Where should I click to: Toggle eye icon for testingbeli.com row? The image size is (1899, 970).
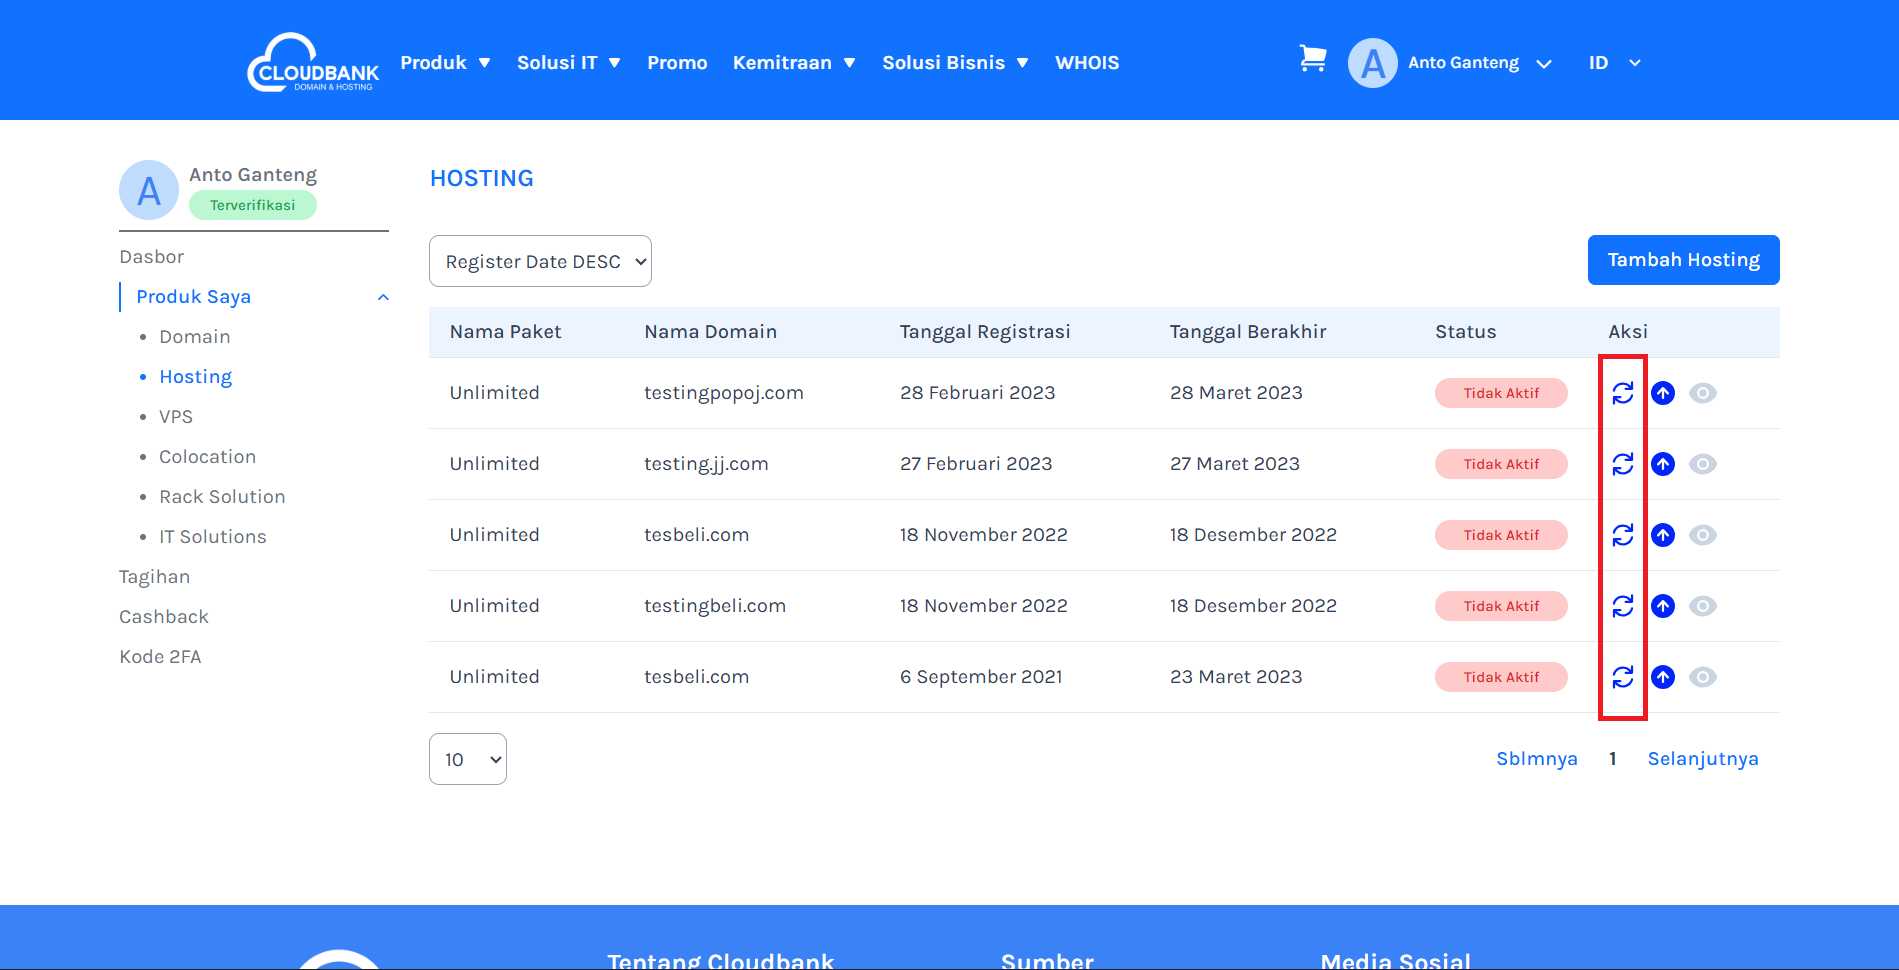[x=1702, y=606]
